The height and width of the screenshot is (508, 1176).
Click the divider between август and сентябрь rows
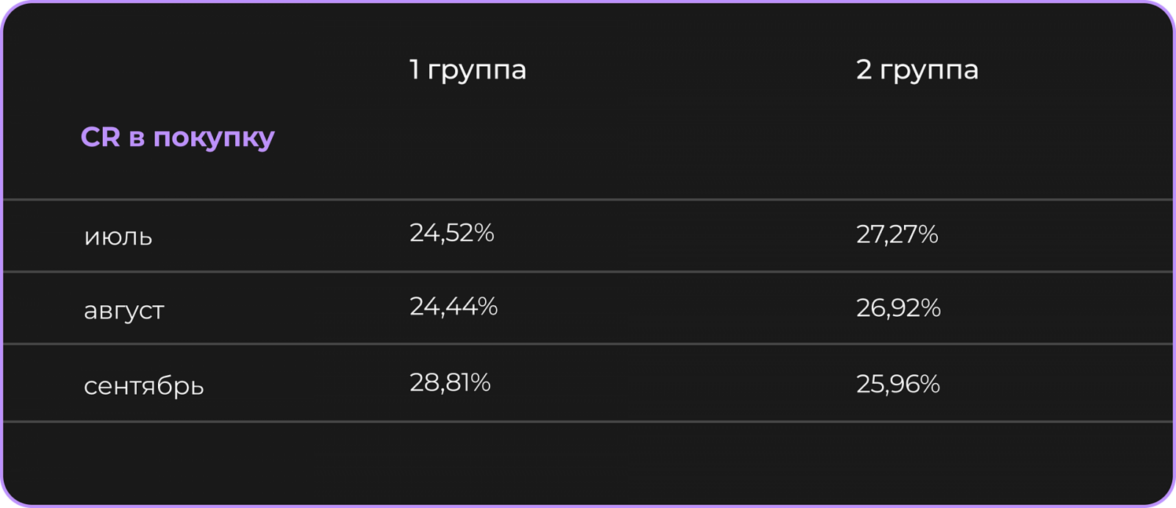point(588,345)
